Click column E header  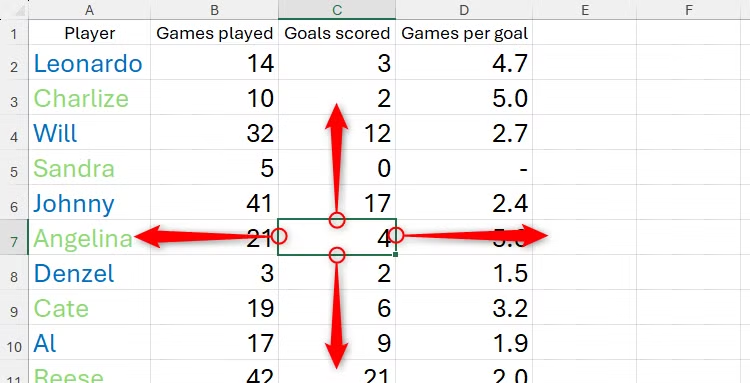585,10
